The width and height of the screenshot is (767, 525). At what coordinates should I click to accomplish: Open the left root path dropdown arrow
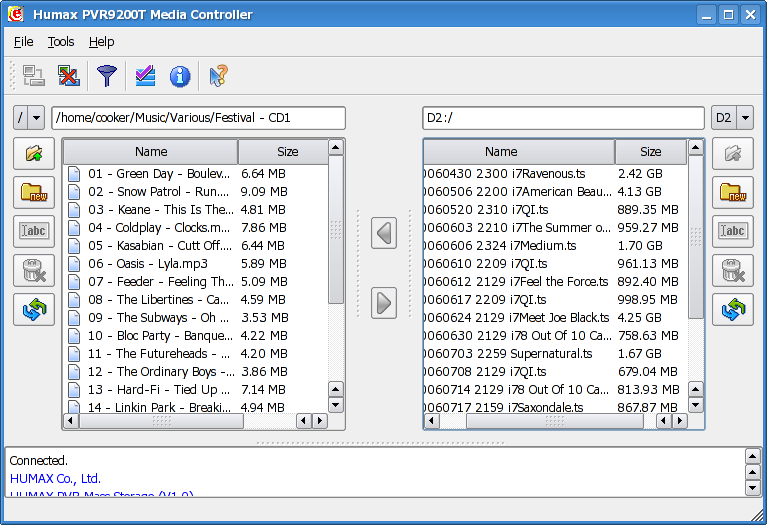36,118
